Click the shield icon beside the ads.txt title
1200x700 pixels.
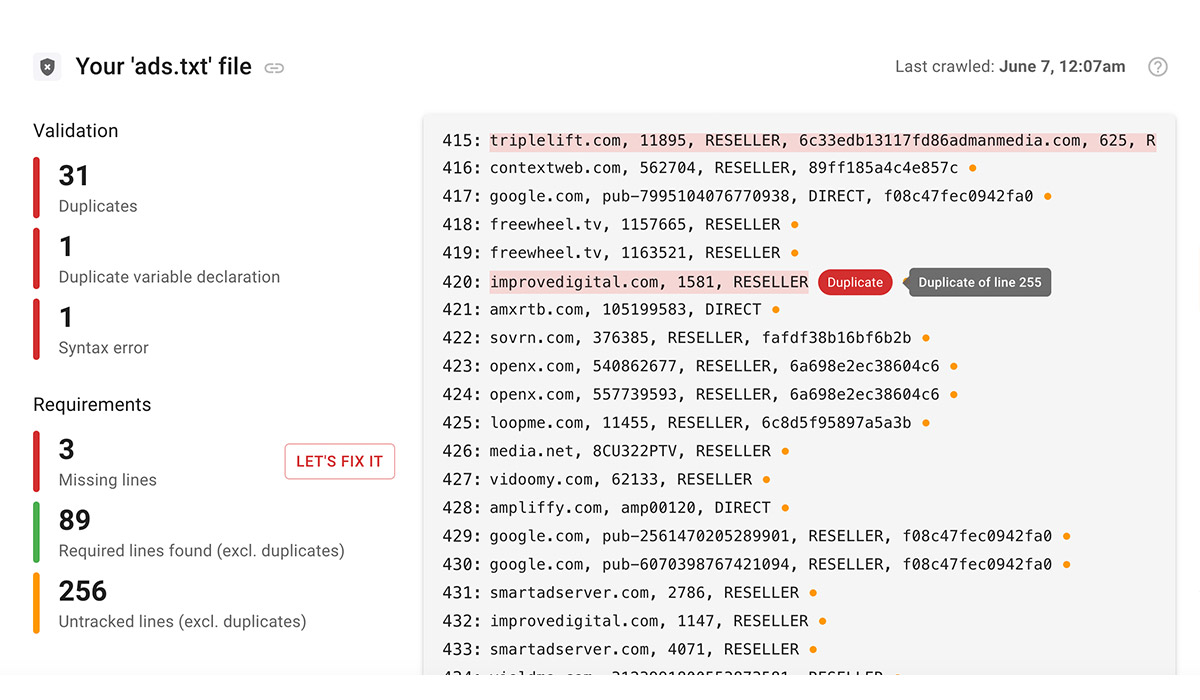click(x=47, y=67)
